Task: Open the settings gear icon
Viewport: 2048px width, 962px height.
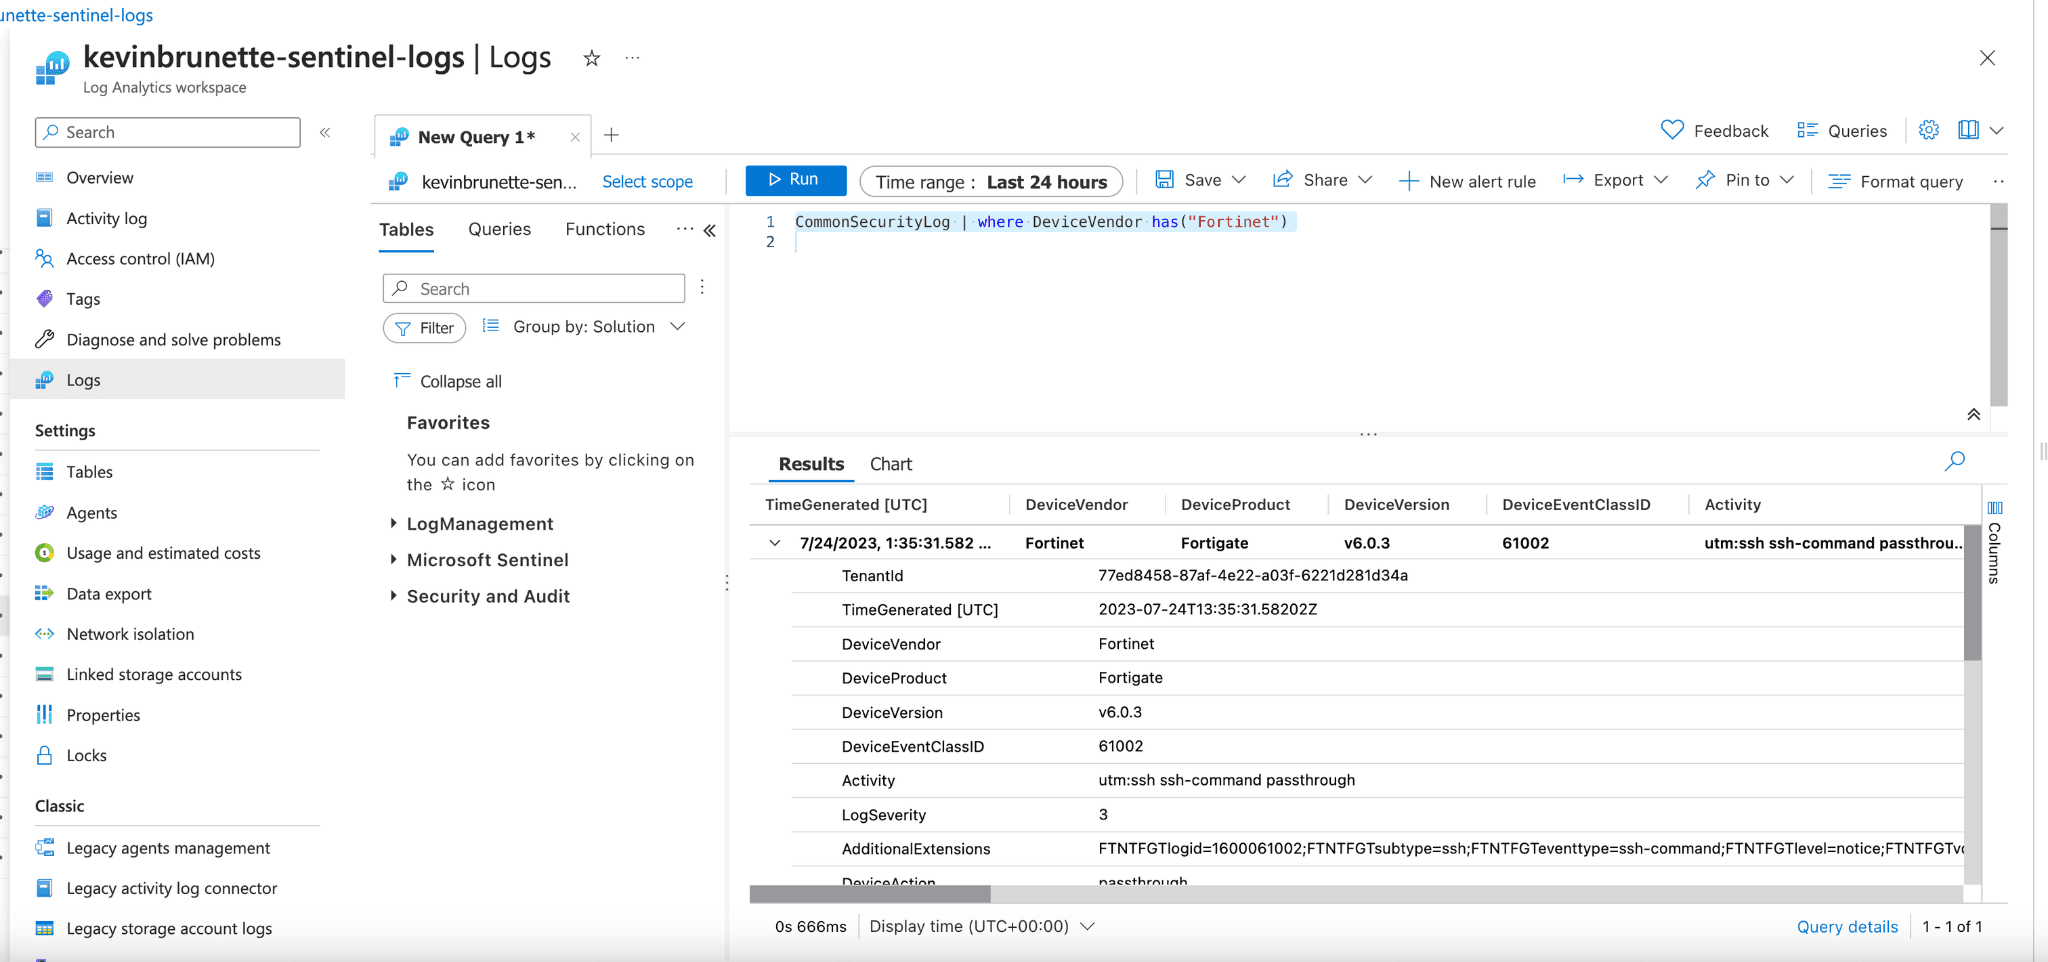Action: tap(1929, 130)
